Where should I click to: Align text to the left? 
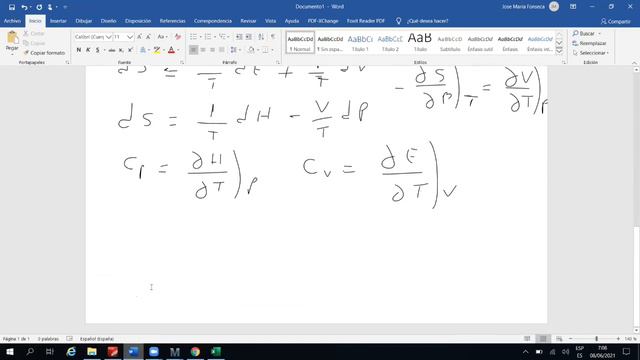(193, 50)
